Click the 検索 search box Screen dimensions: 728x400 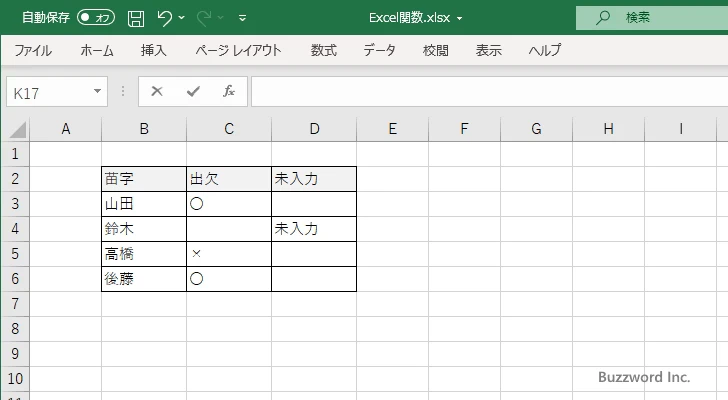pos(652,18)
